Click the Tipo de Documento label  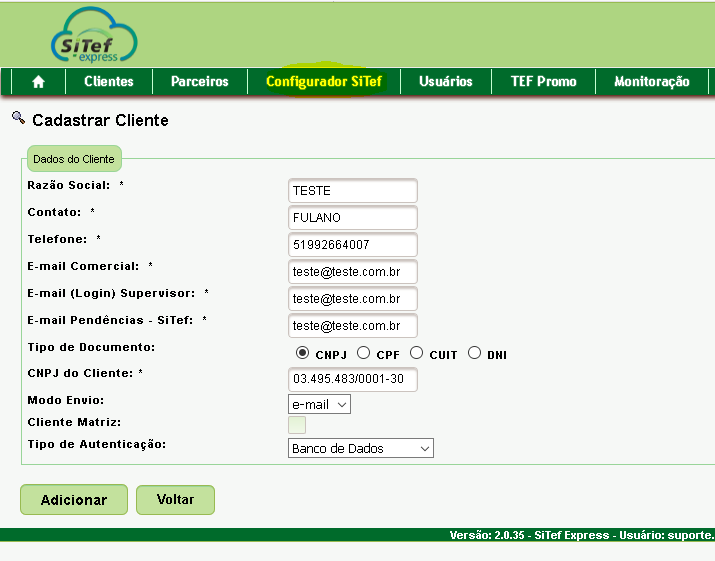tap(91, 347)
